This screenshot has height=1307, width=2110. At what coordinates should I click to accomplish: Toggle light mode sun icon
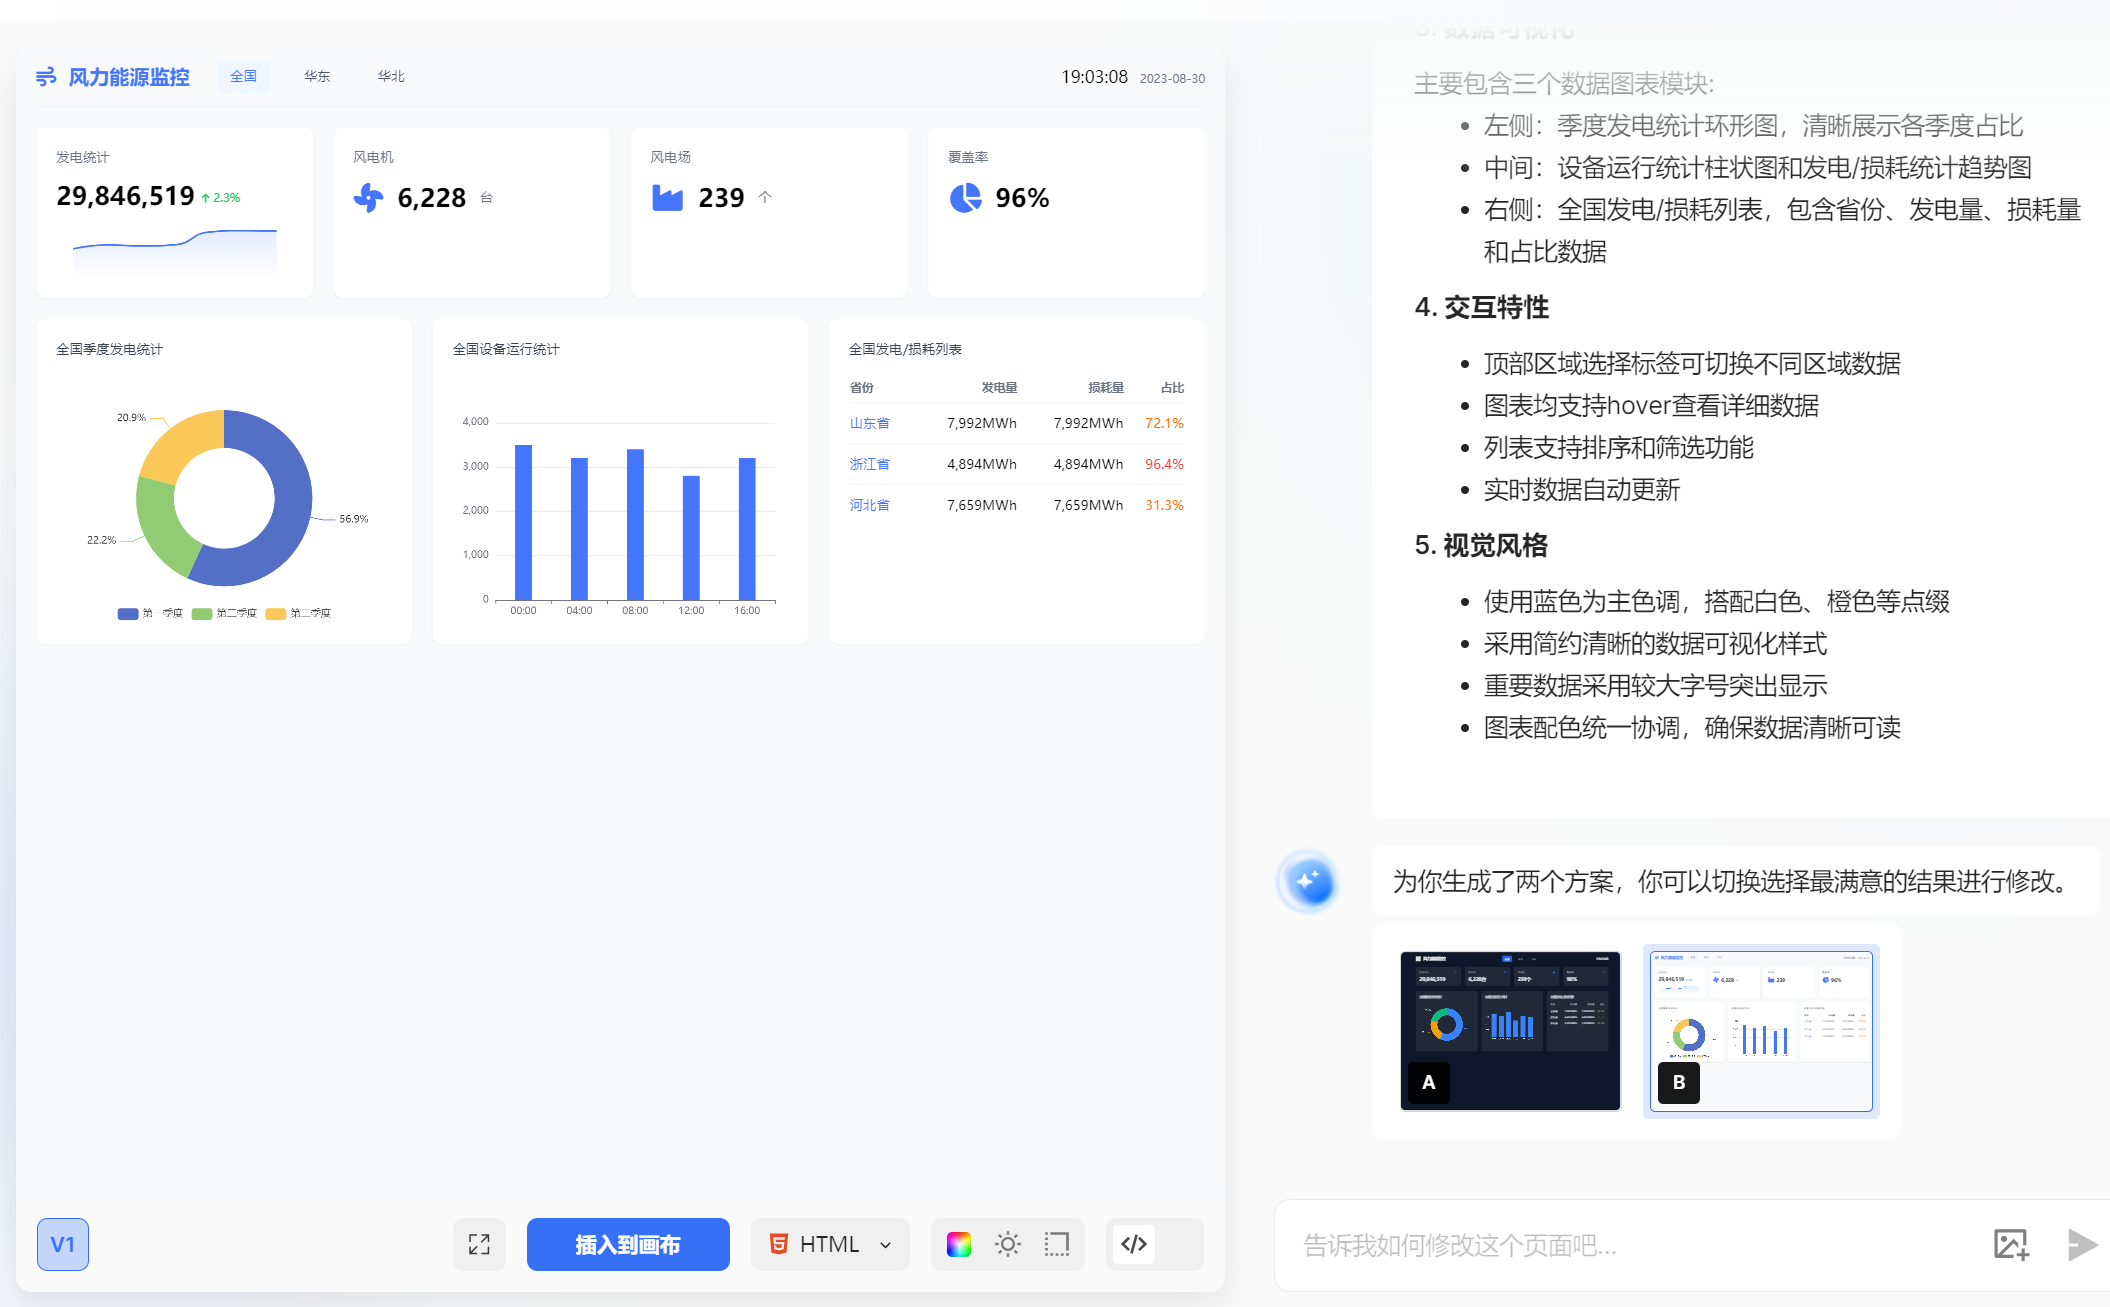point(1008,1244)
